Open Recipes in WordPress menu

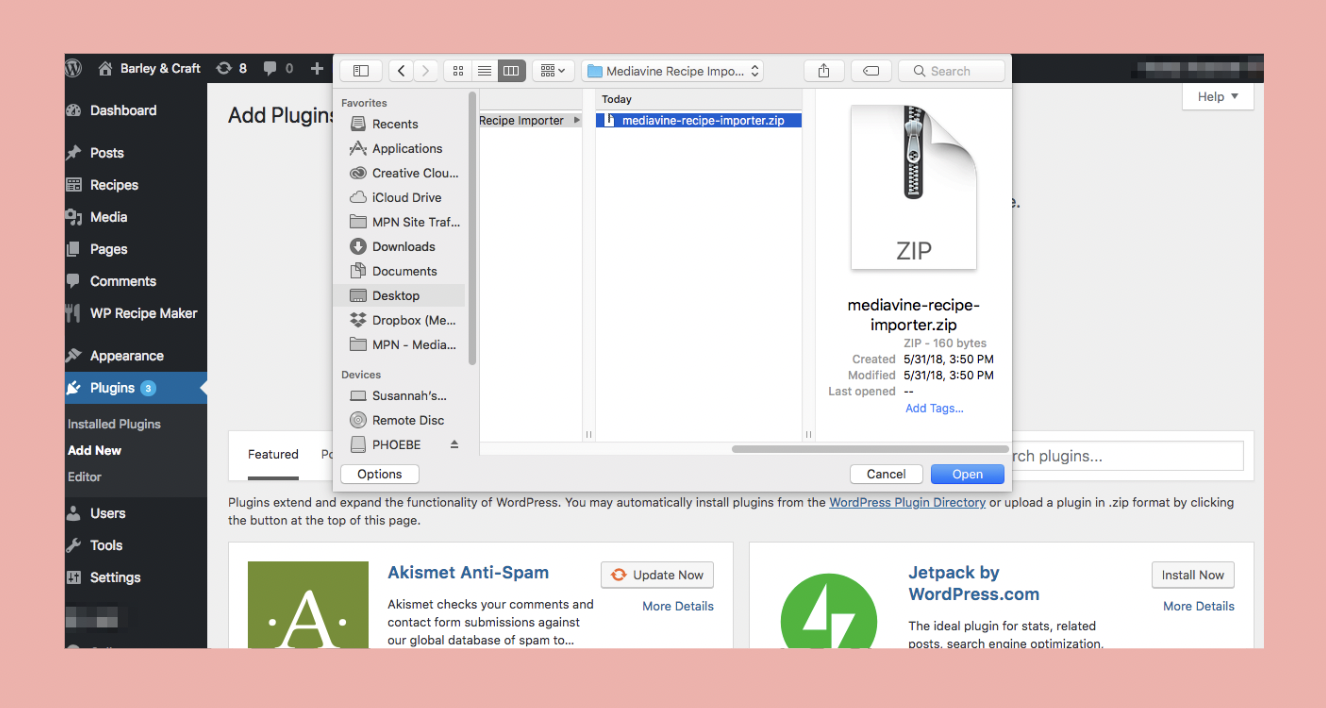click(114, 185)
